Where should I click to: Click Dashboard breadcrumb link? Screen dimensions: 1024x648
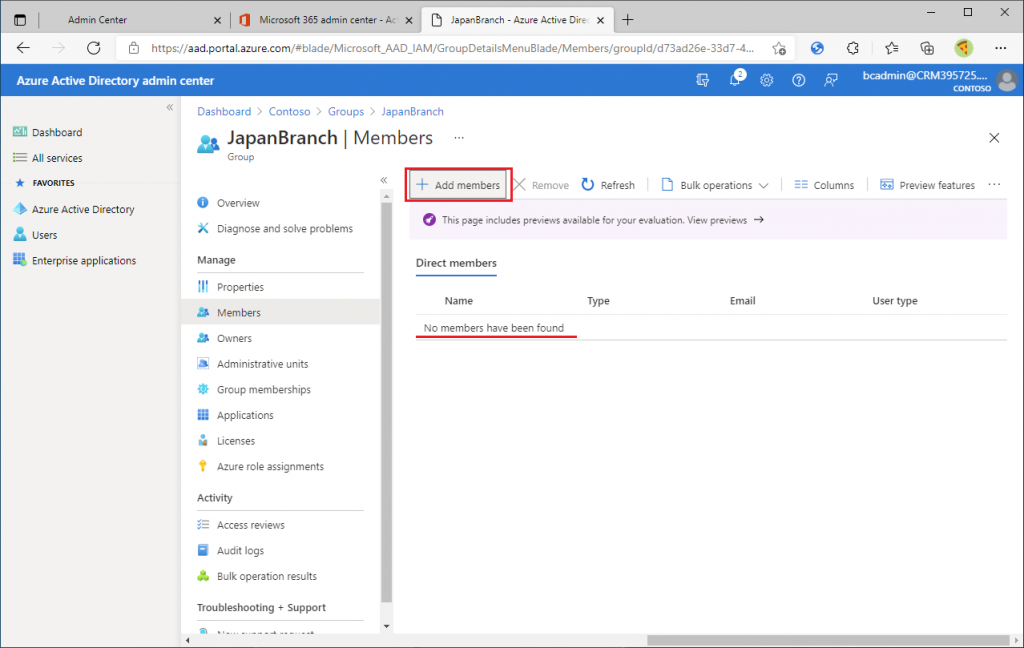click(x=224, y=112)
